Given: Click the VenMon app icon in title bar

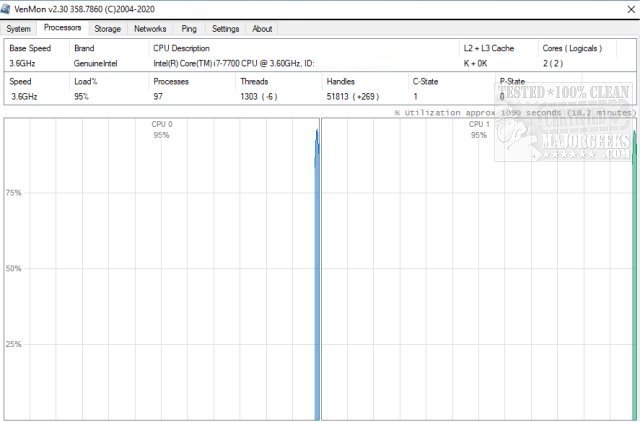Looking at the screenshot, I should (x=5, y=9).
